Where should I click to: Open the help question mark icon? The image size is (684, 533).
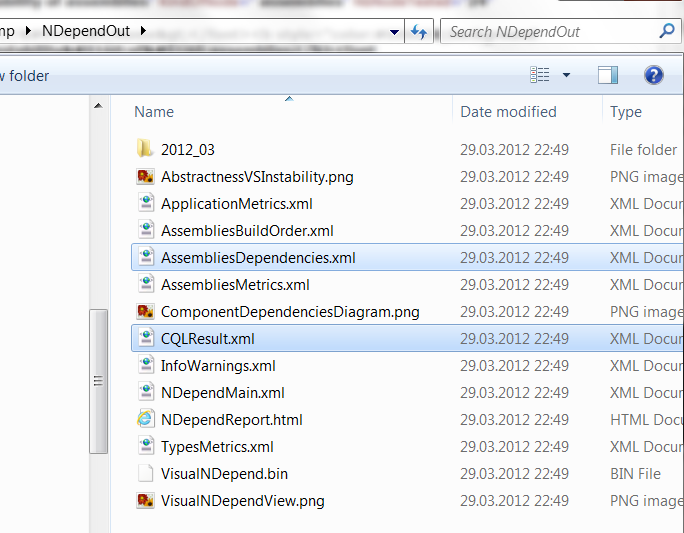coord(653,75)
